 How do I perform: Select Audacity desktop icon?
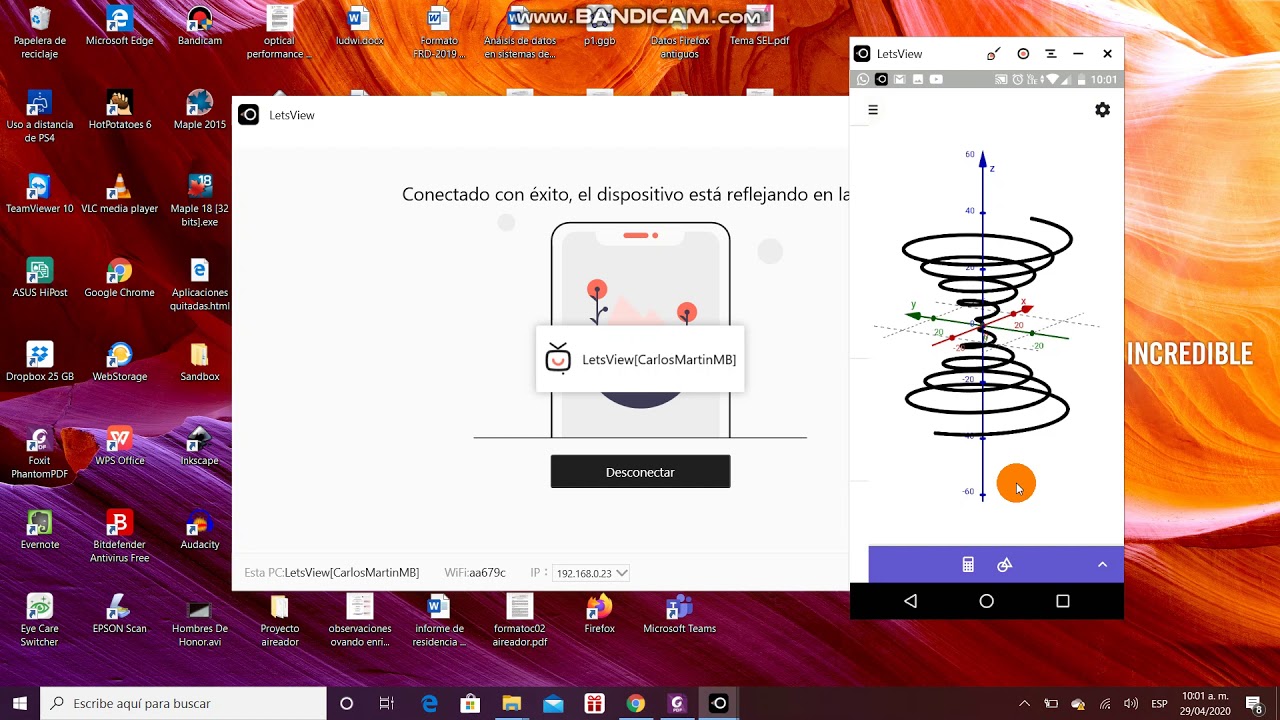click(x=200, y=530)
